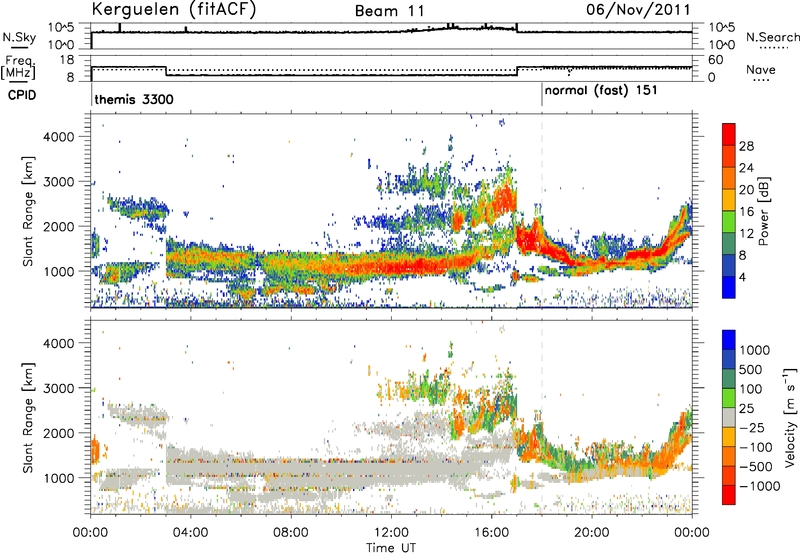The height and width of the screenshot is (554, 800).
Task: Click the 'Slant Range [km]' label of power panel
Action: click(x=28, y=211)
